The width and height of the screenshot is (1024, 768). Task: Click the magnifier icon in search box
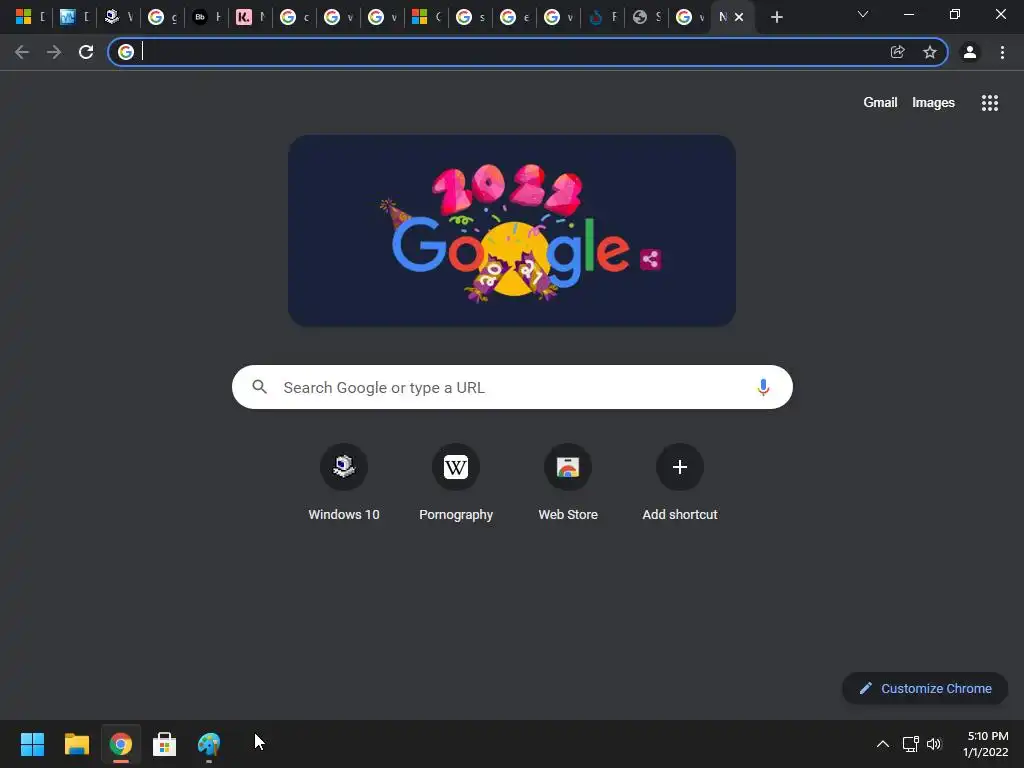[x=259, y=387]
